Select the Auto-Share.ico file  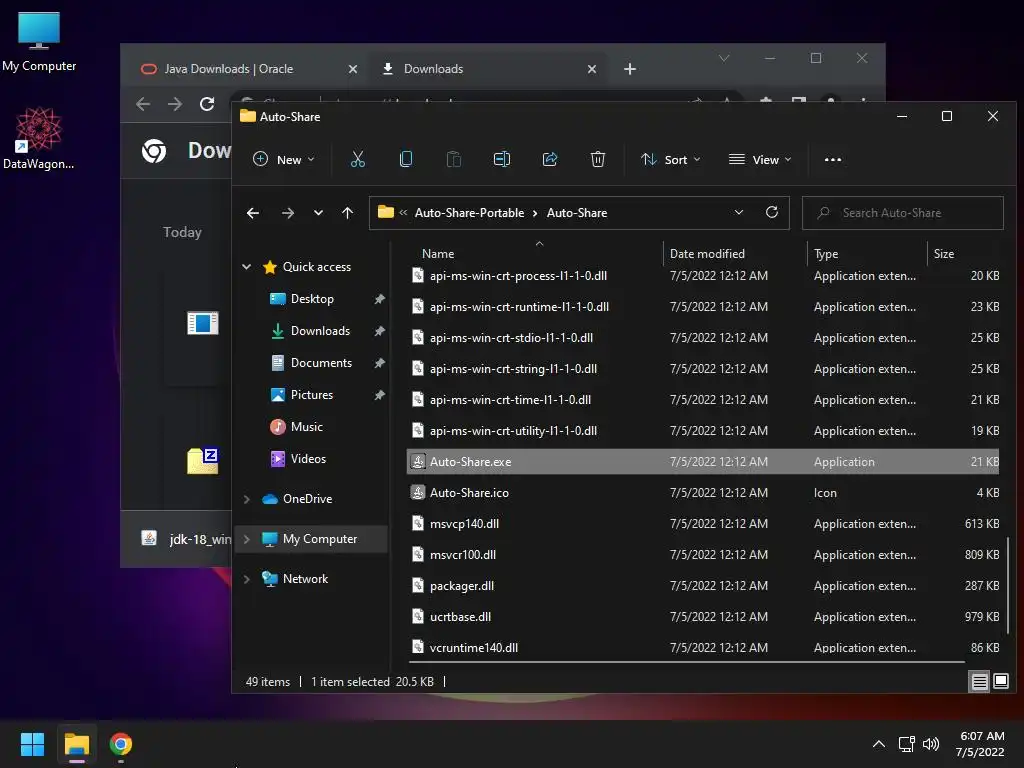tap(703, 493)
